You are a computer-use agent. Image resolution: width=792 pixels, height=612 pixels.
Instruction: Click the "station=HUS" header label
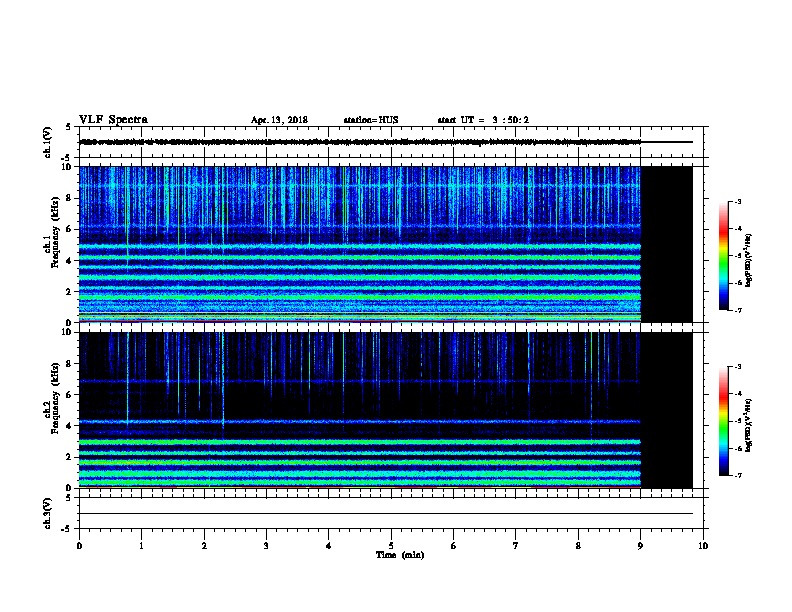click(x=371, y=120)
